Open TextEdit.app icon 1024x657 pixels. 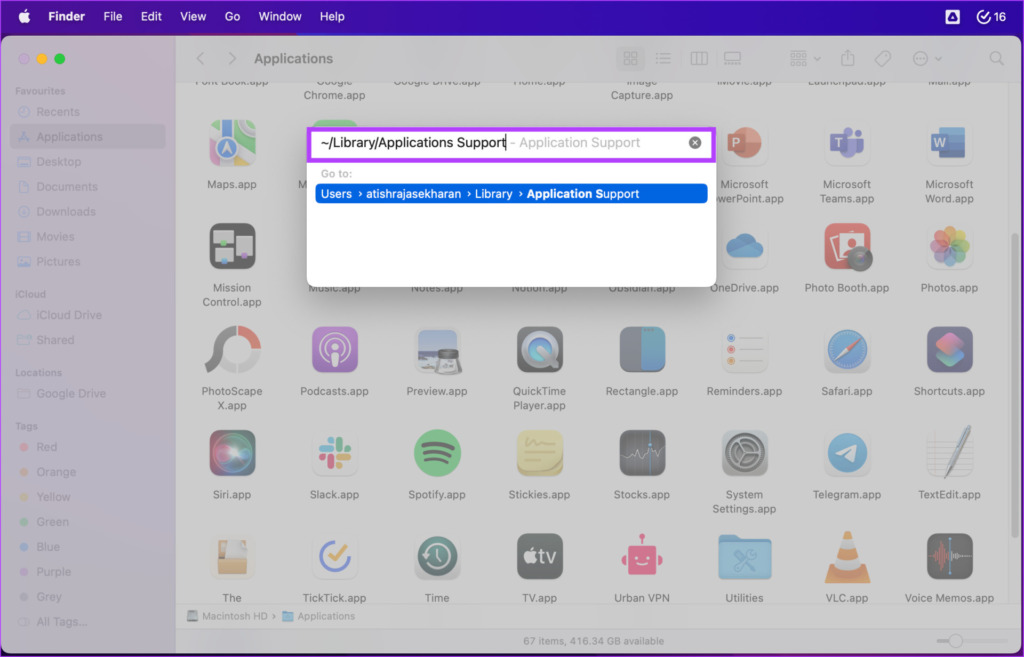950,453
